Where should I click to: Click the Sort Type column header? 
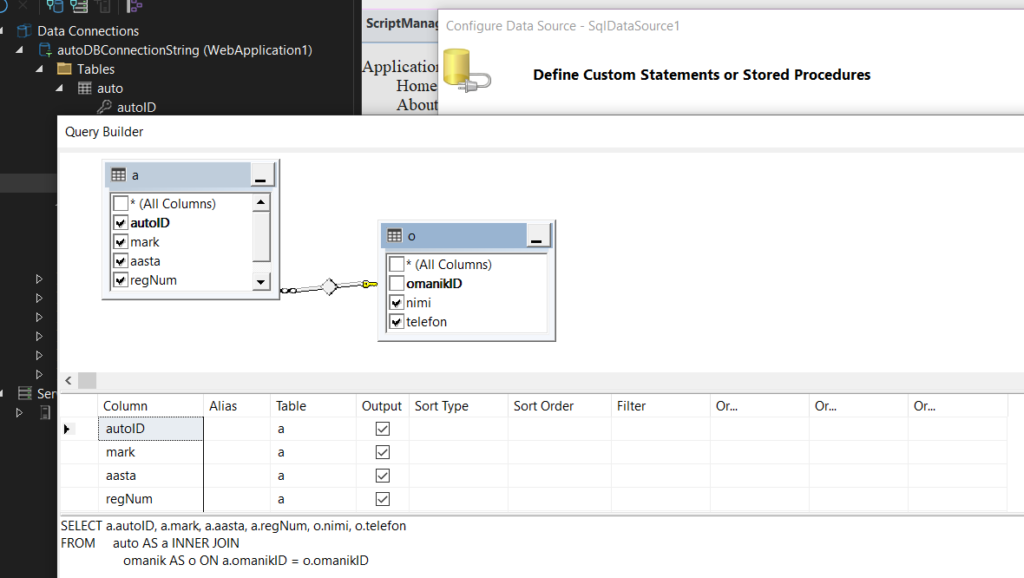tap(441, 406)
